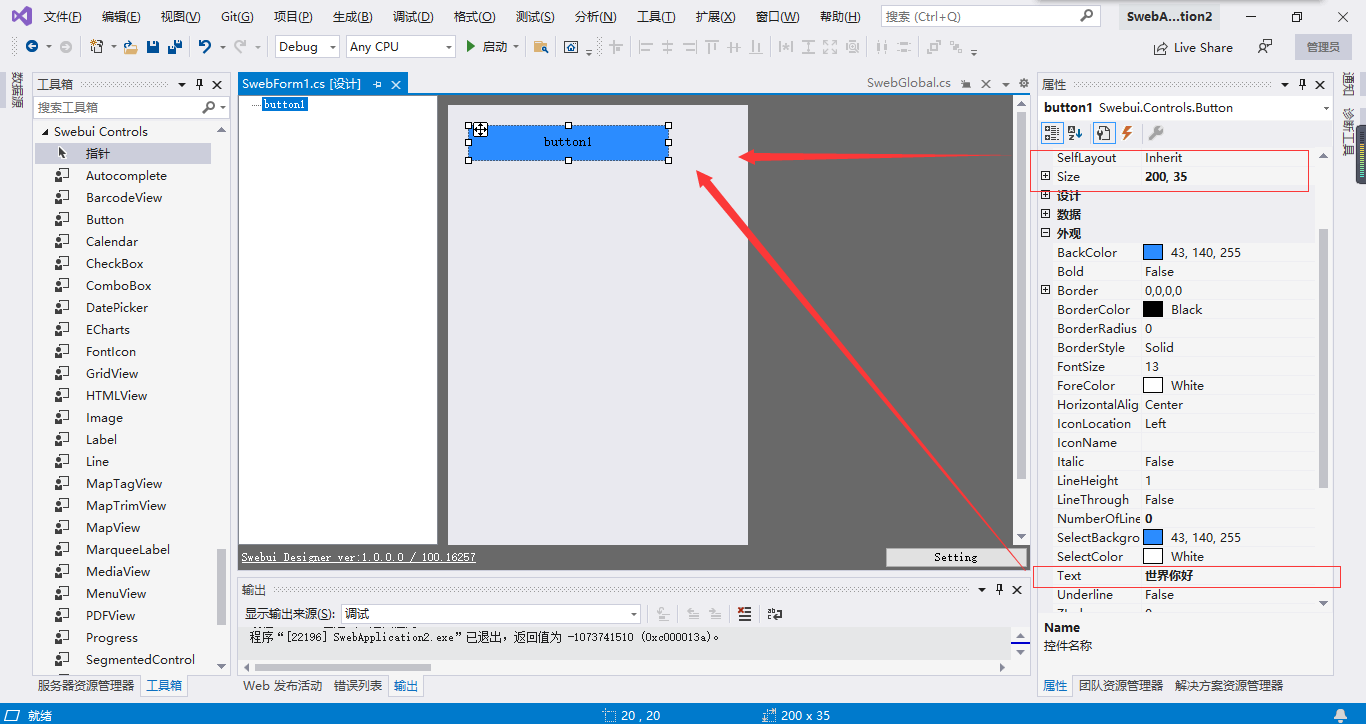This screenshot has height=724, width=1366.
Task: Open the Web 发布活动 tab
Action: point(282,686)
